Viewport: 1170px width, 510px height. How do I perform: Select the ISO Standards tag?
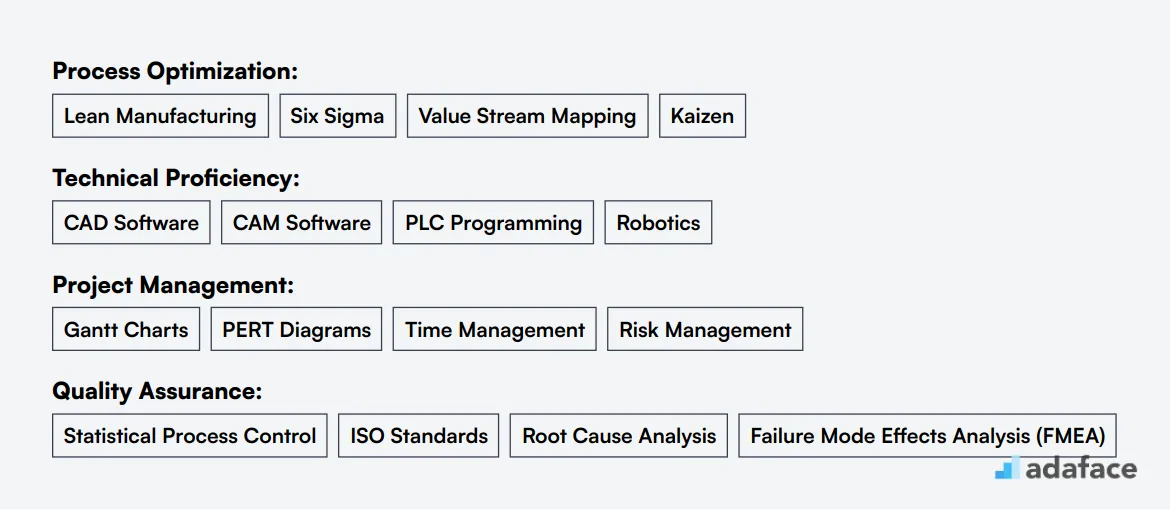coord(419,435)
